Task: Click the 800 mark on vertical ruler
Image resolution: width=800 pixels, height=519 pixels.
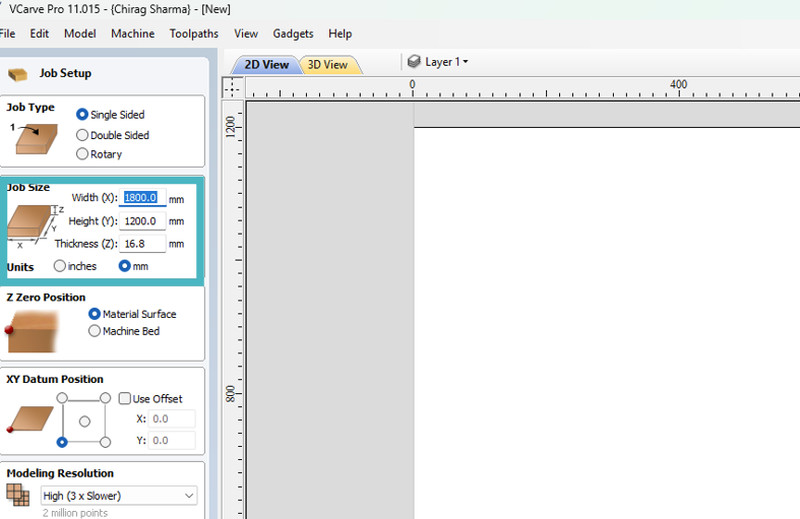Action: pos(231,393)
